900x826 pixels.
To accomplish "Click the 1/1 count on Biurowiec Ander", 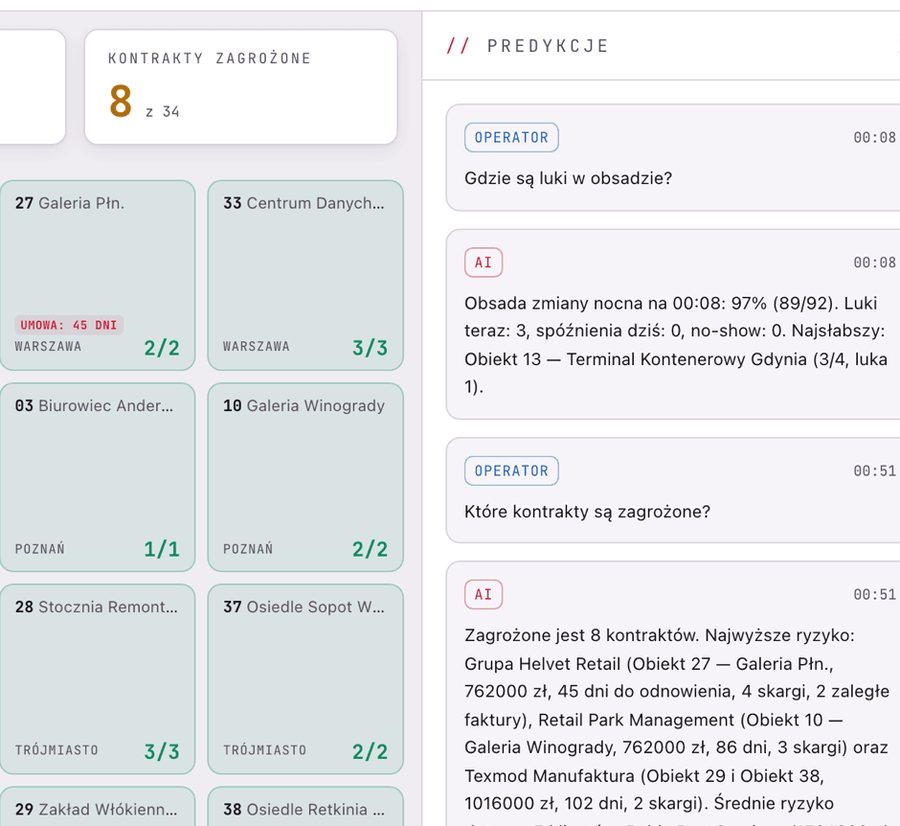I will coord(161,549).
